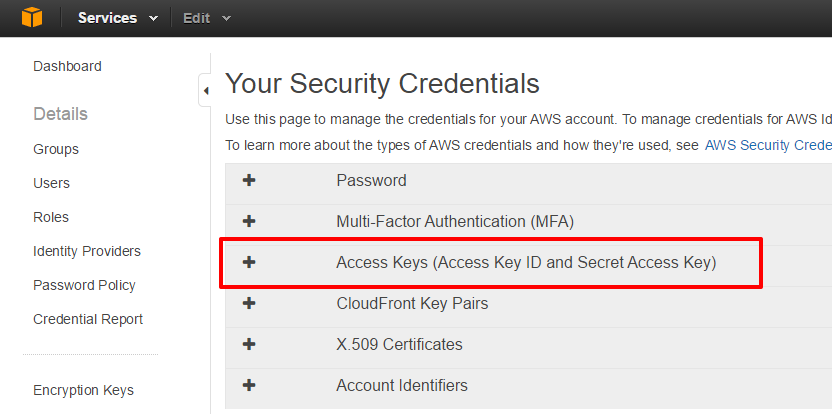Go to Users in the sidebar
The height and width of the screenshot is (414, 832).
[51, 183]
